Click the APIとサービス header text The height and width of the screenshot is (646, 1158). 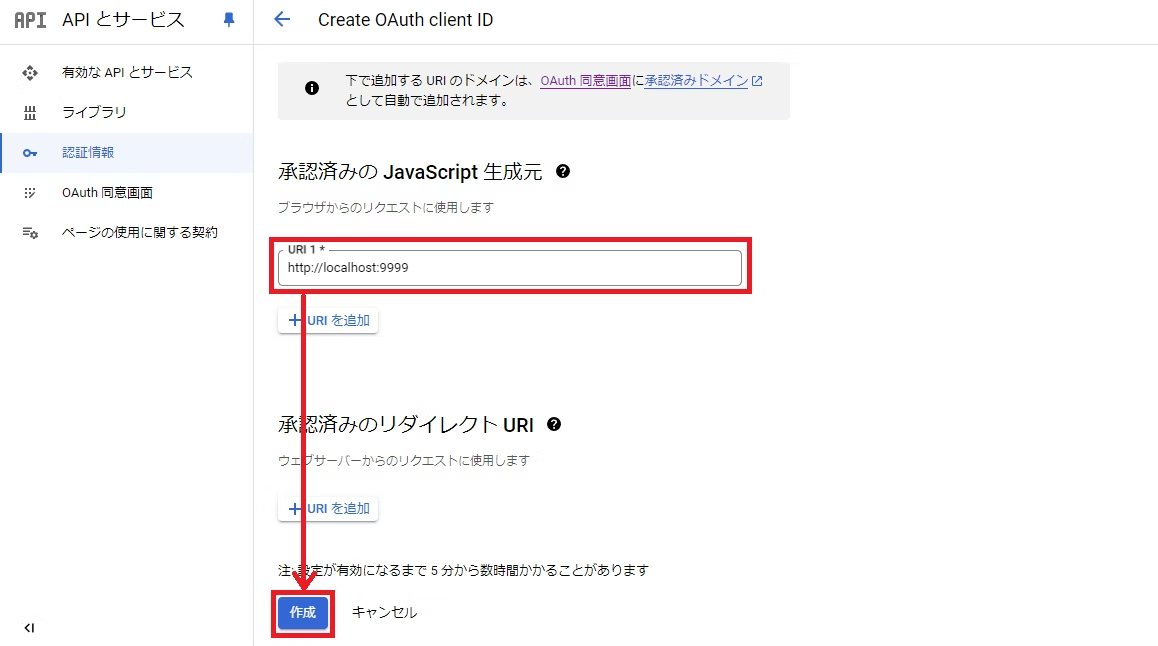tap(123, 20)
